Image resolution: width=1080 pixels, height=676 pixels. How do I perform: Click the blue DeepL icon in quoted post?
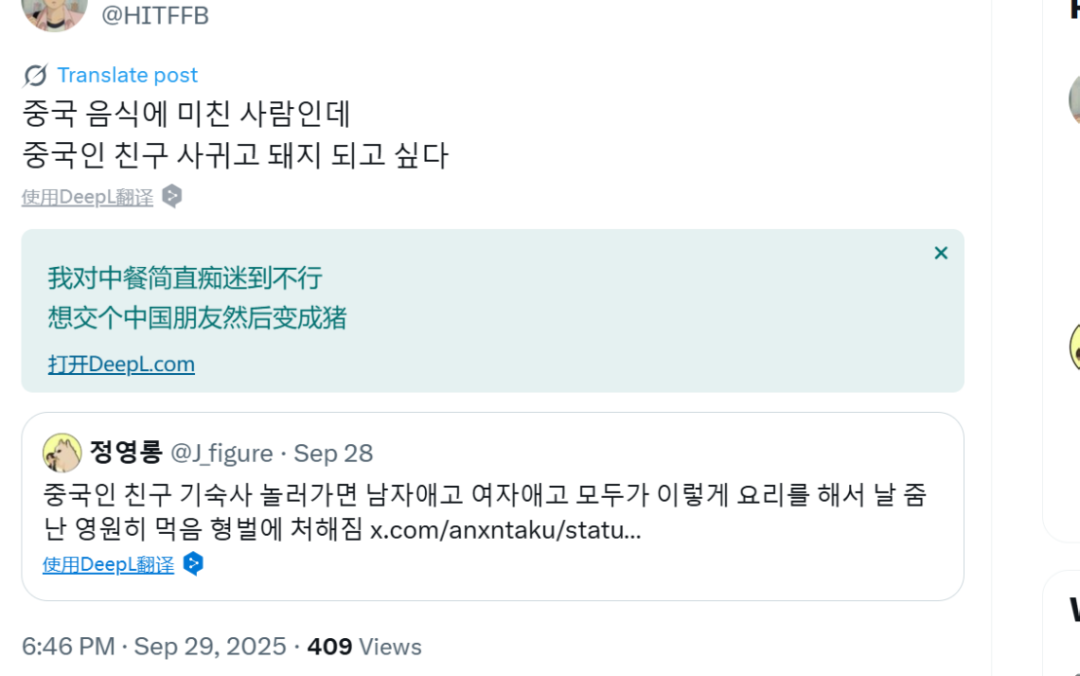pyautogui.click(x=193, y=564)
